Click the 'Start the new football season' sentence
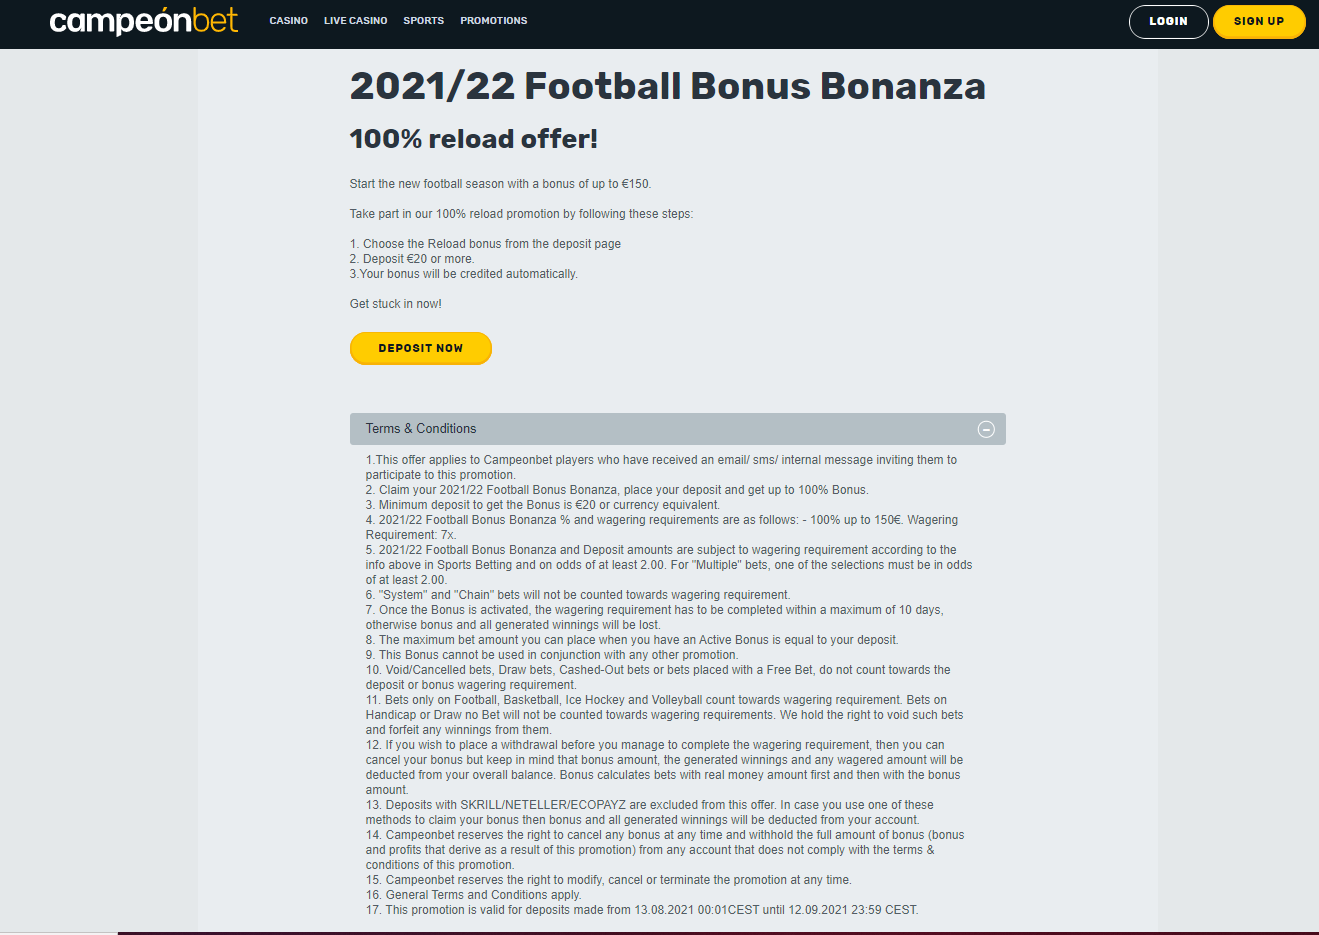Image resolution: width=1319 pixels, height=935 pixels. point(501,184)
